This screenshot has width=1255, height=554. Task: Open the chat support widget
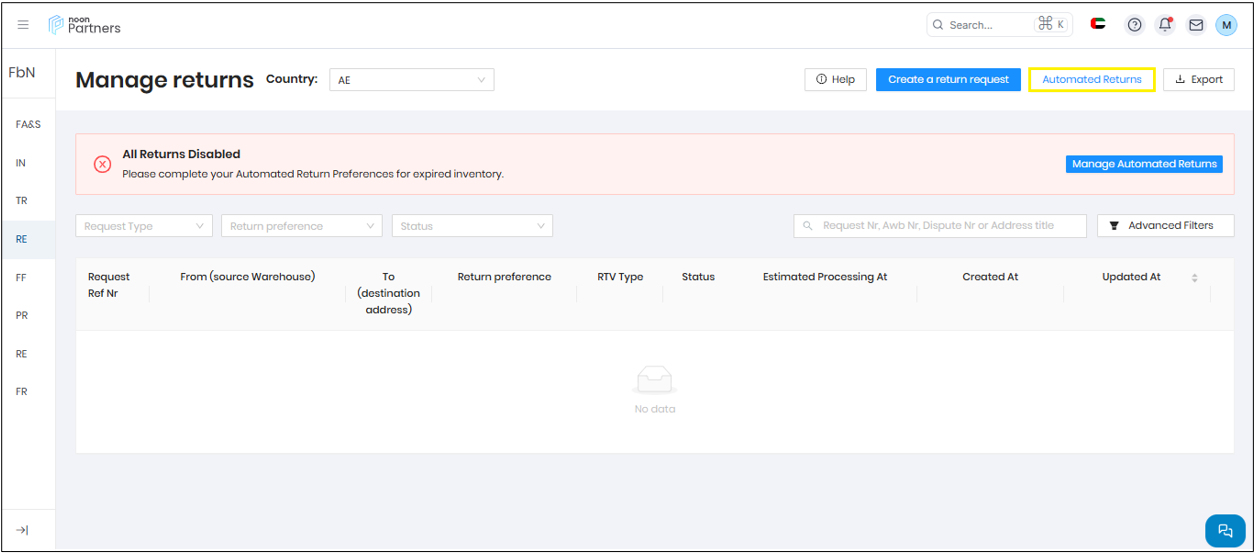[1225, 530]
